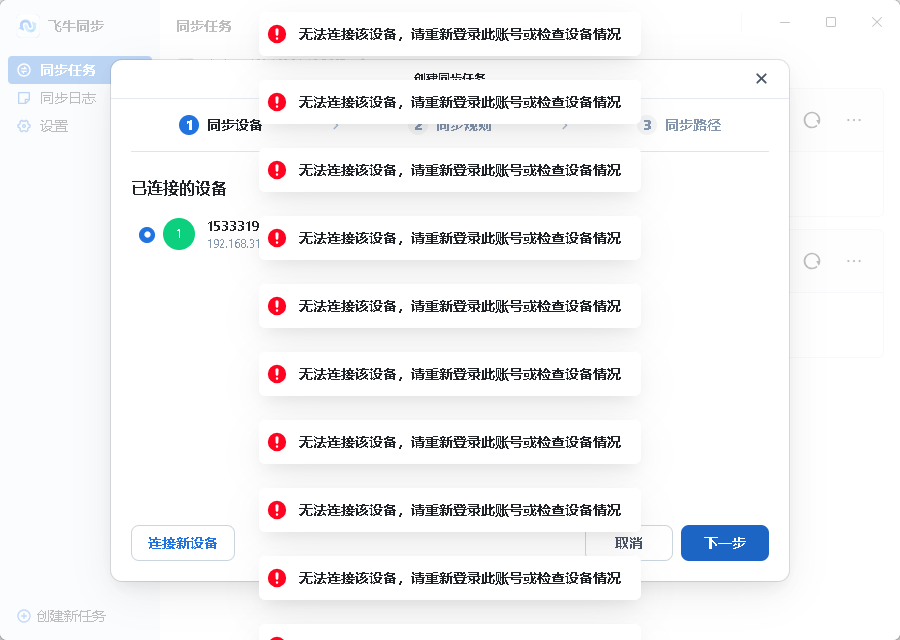This screenshot has height=640, width=900.
Task: Click the 创建新任务 icon at bottom left
Action: pyautogui.click(x=22, y=616)
